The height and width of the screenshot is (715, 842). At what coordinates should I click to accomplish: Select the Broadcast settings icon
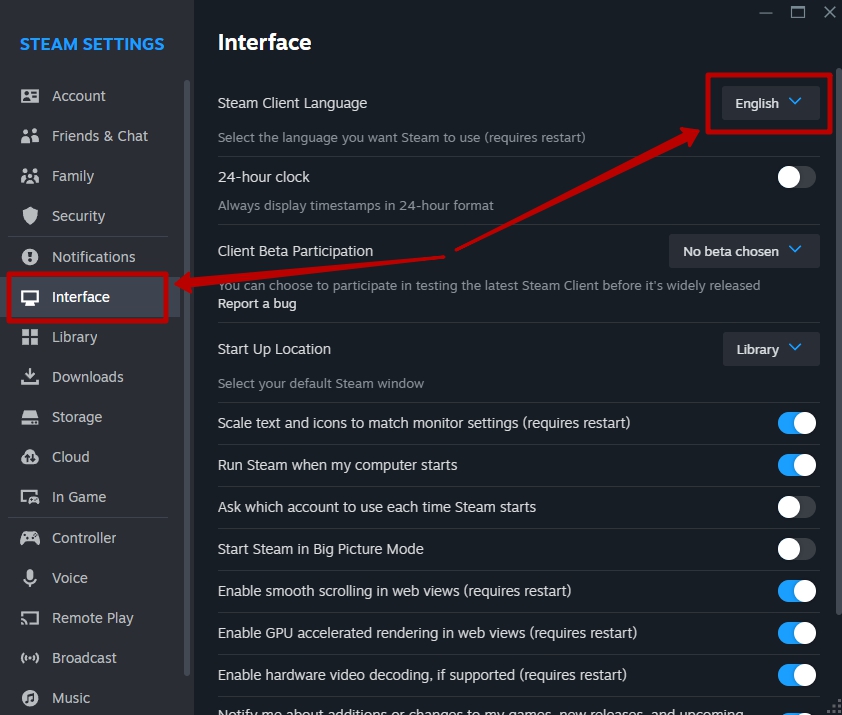[x=30, y=658]
